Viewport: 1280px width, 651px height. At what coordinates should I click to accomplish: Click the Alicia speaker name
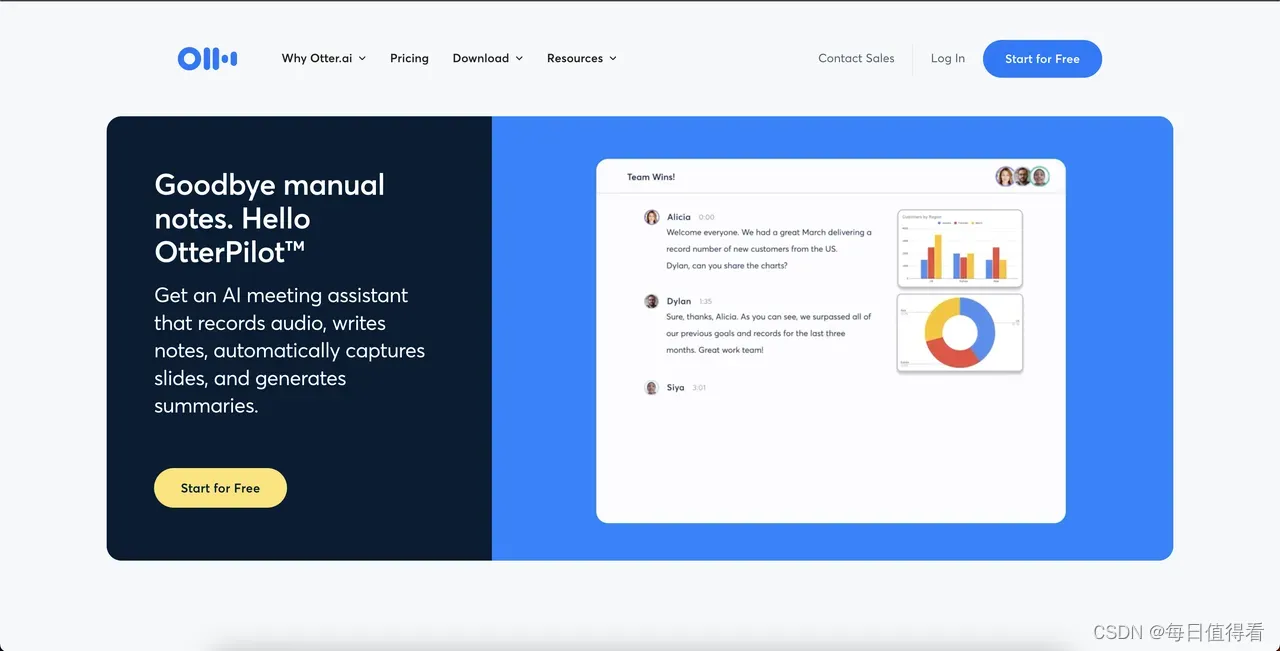tap(679, 217)
